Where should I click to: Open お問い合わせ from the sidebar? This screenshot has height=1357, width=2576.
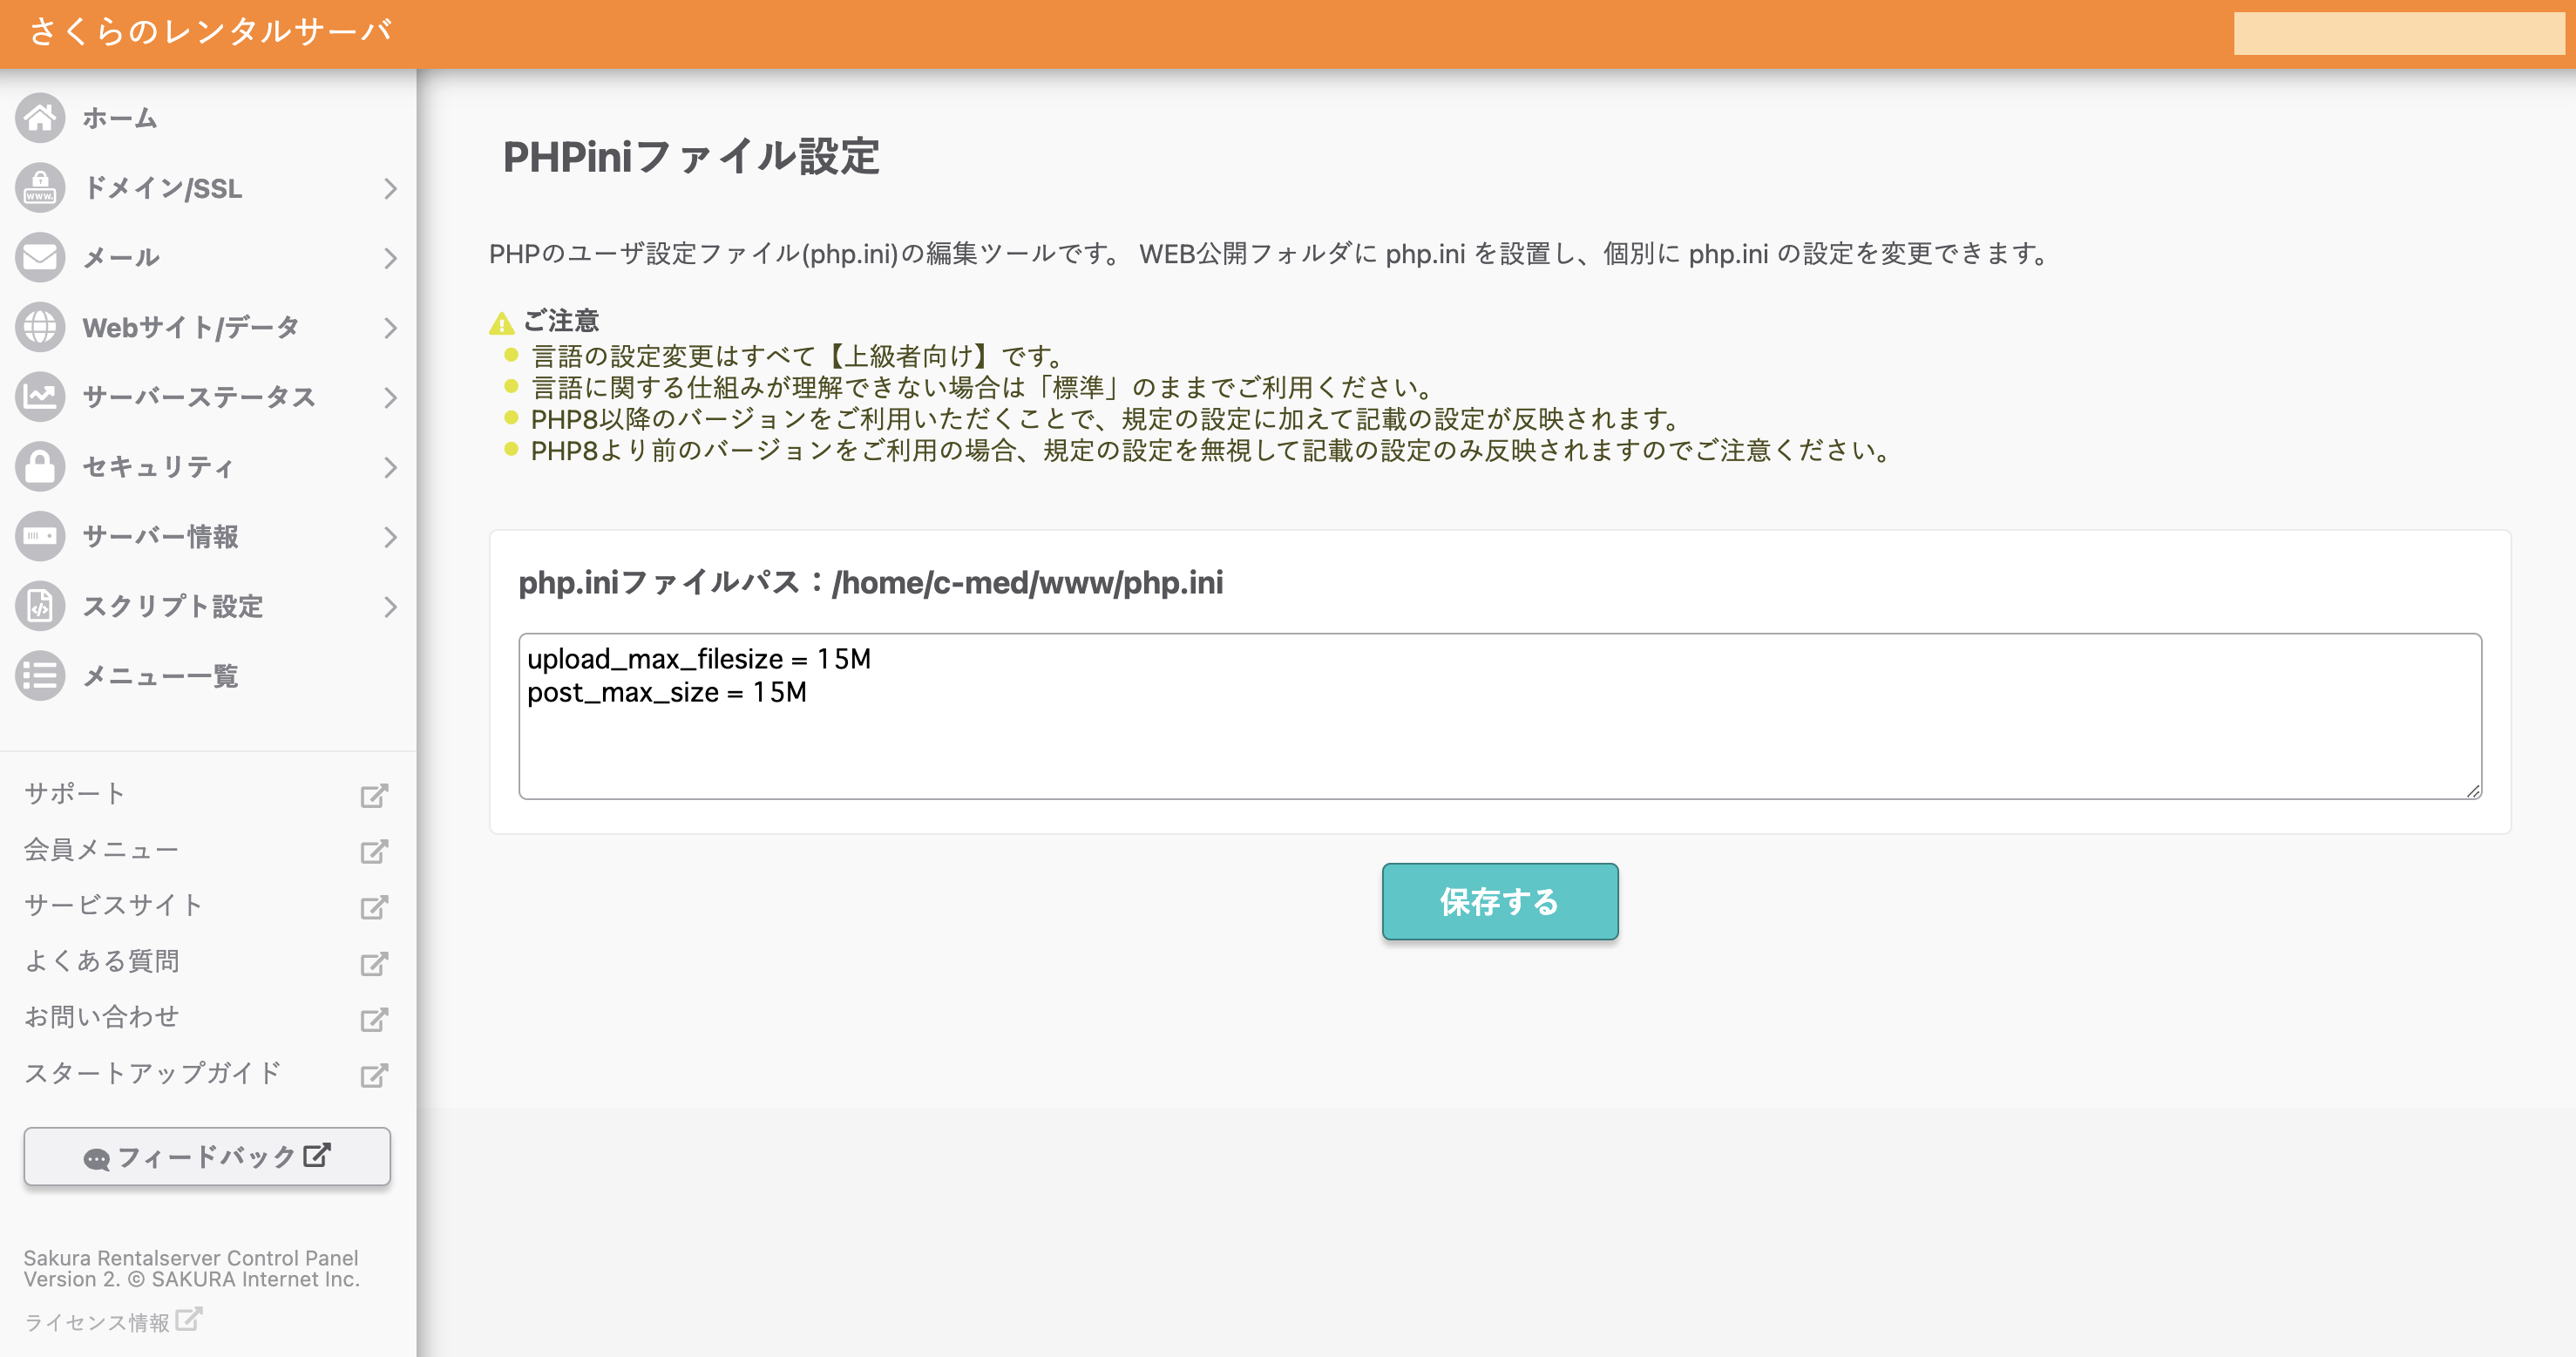click(102, 1016)
